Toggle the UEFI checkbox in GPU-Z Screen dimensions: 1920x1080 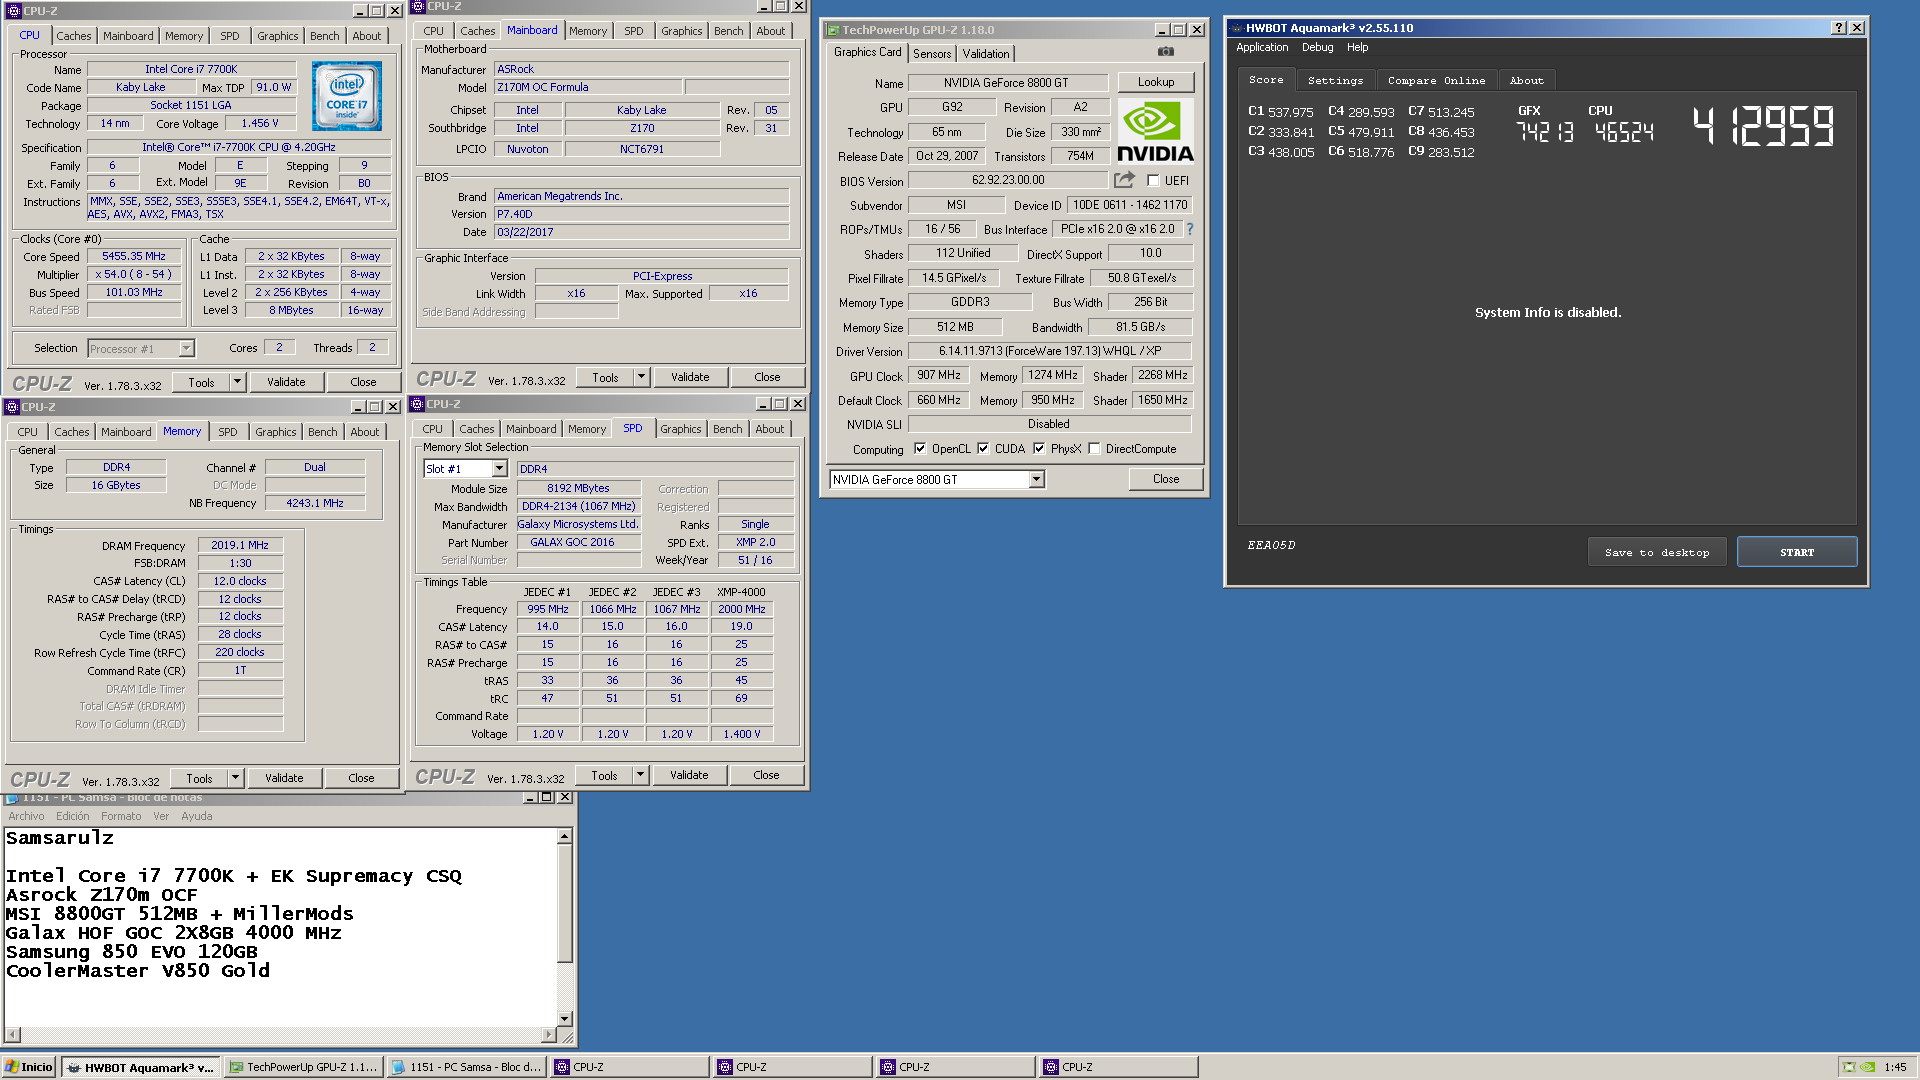pos(1153,181)
